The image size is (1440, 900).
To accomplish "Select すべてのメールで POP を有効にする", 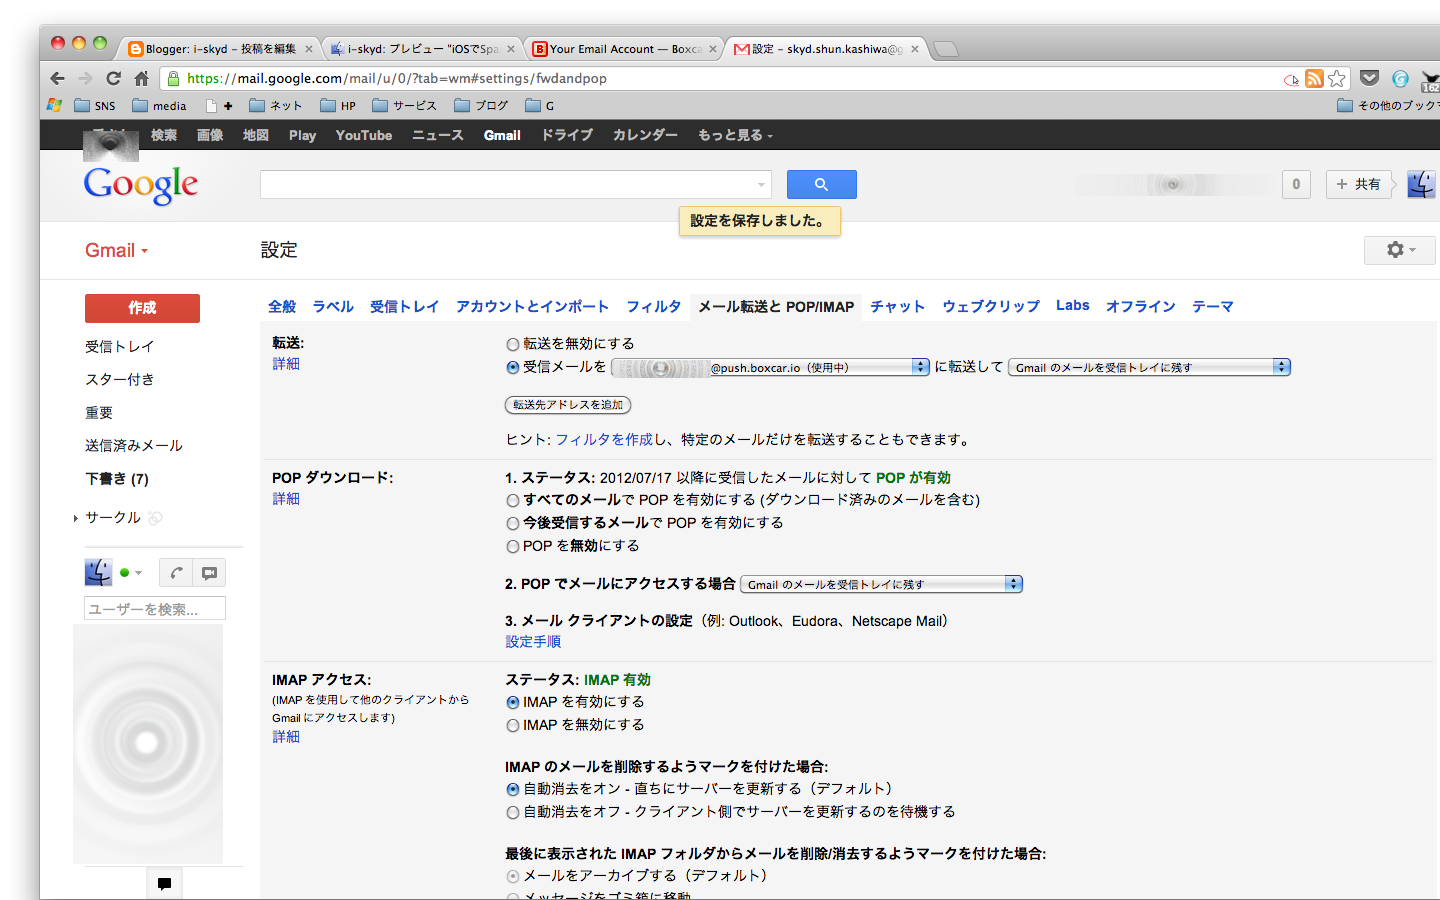I will 513,500.
